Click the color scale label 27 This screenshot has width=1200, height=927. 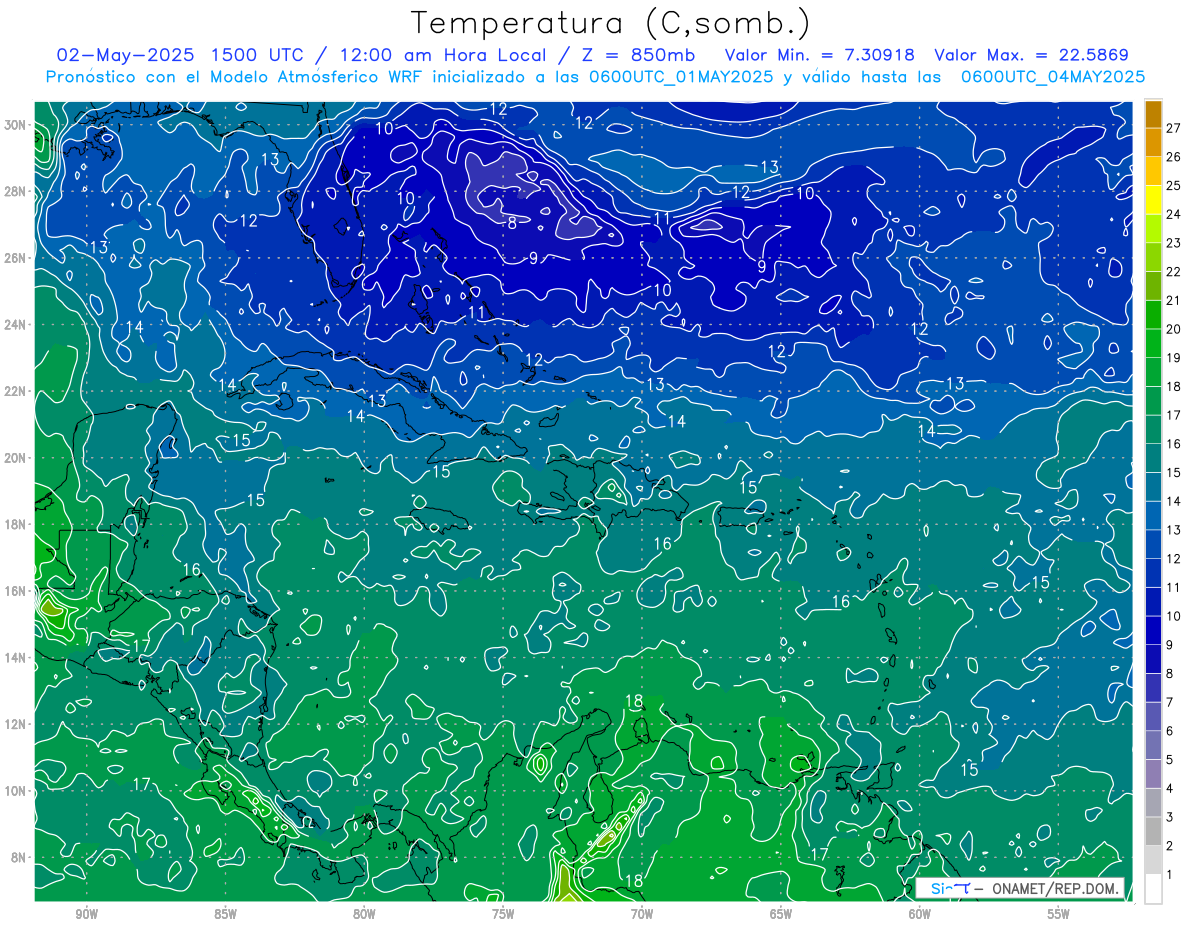pos(1174,128)
